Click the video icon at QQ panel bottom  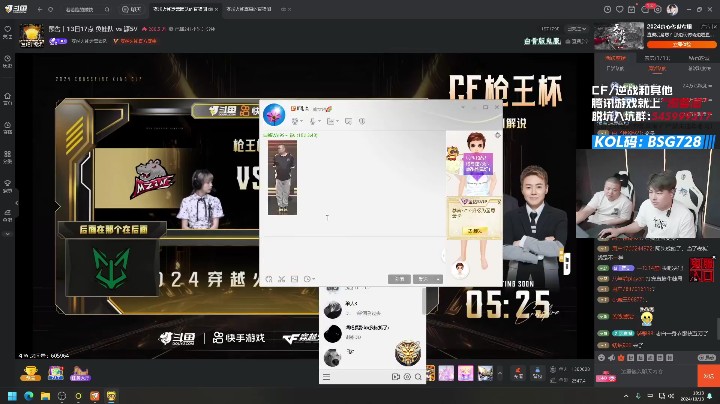tap(395, 377)
